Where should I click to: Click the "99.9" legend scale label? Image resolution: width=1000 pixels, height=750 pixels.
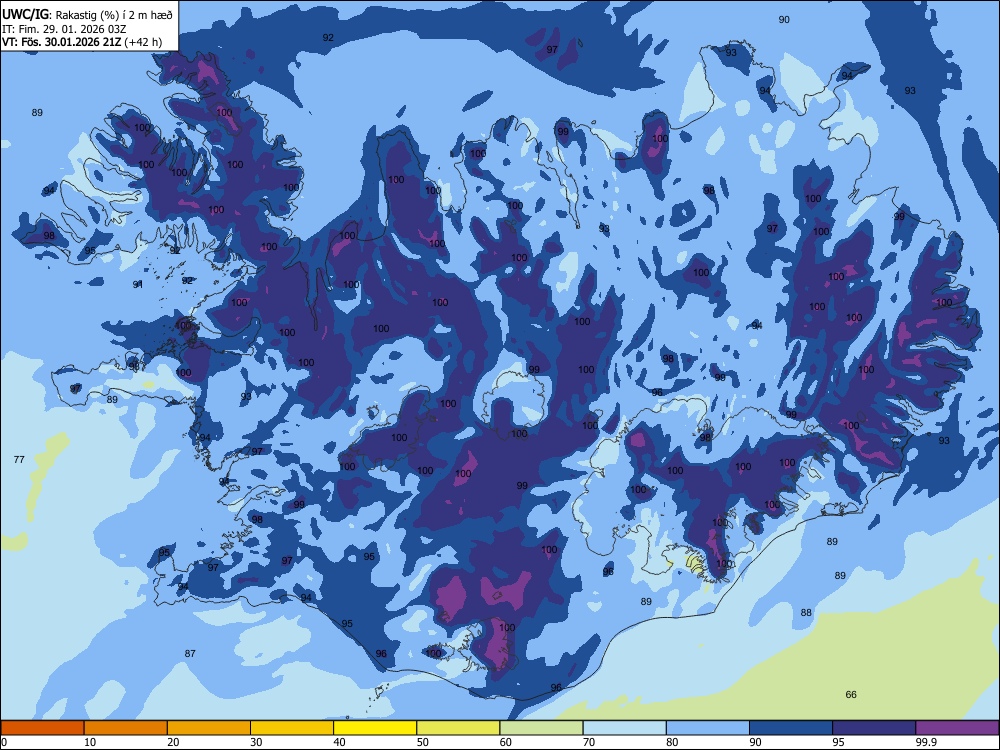click(x=925, y=742)
